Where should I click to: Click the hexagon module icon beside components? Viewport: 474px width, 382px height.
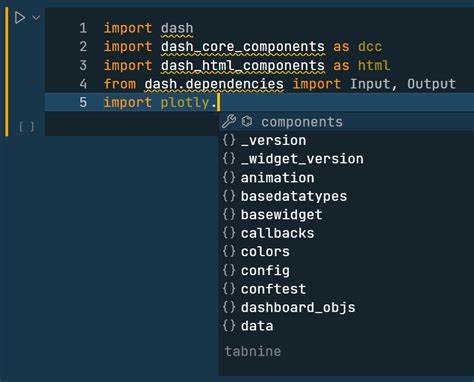tap(247, 121)
